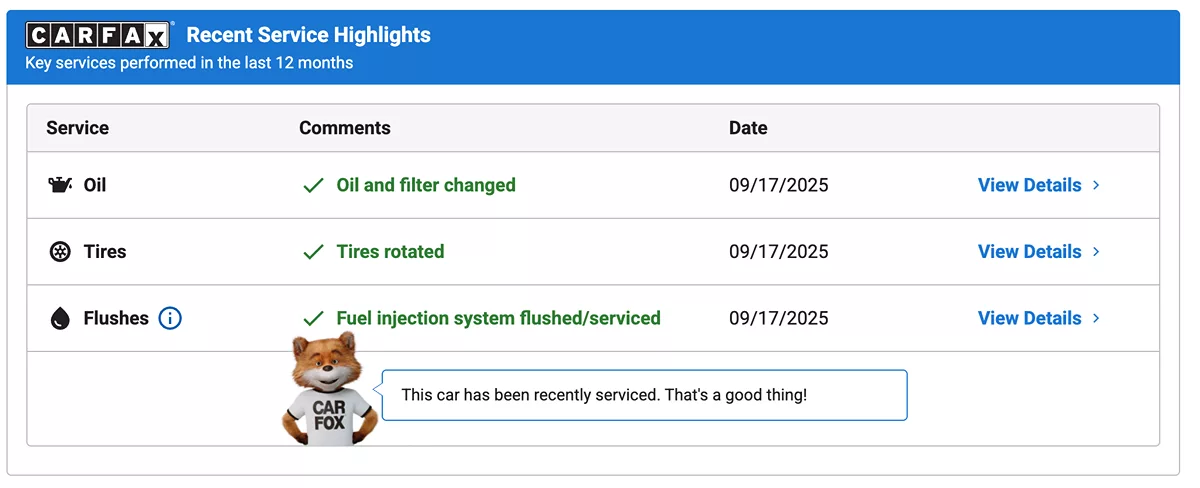Click checkmark beside Oil and filter changed
This screenshot has width=1200, height=488.
pos(314,186)
